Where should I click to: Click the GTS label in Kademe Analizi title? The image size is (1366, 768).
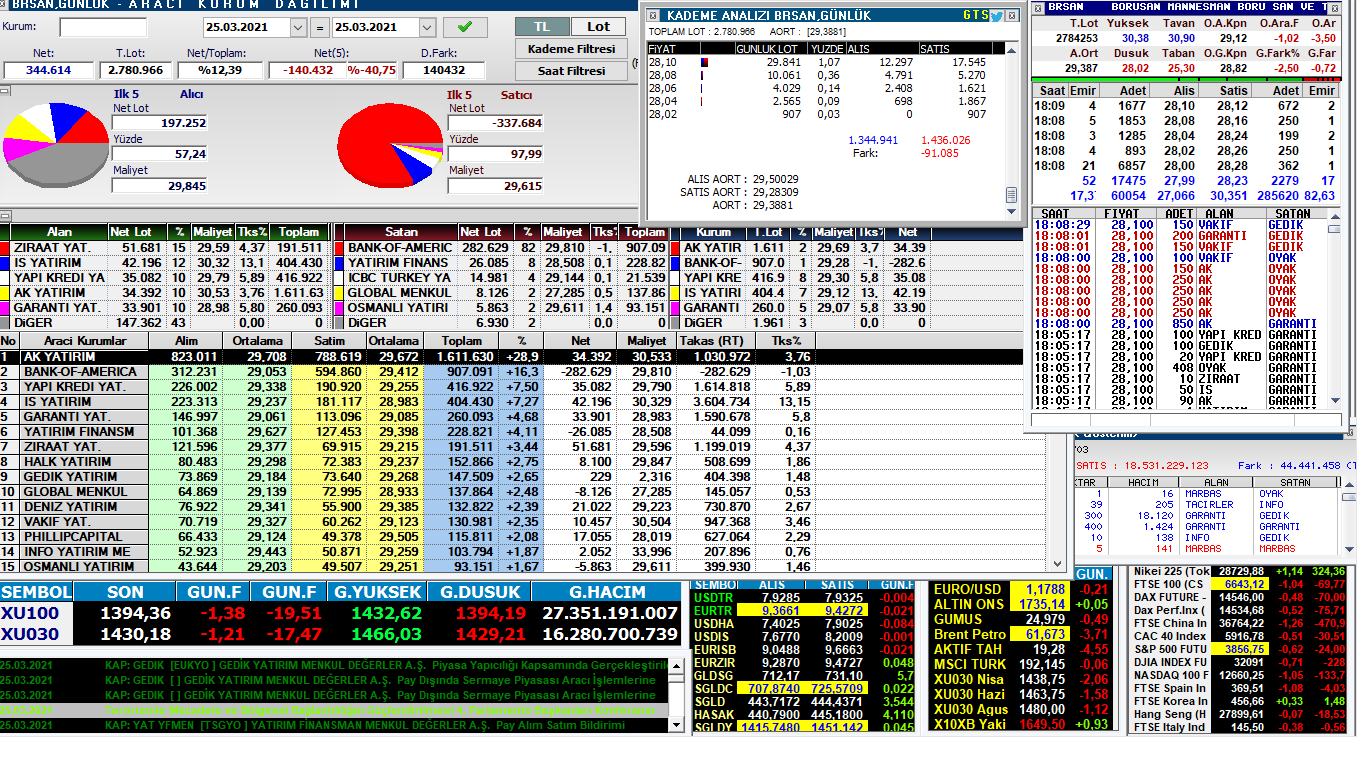pyautogui.click(x=975, y=15)
